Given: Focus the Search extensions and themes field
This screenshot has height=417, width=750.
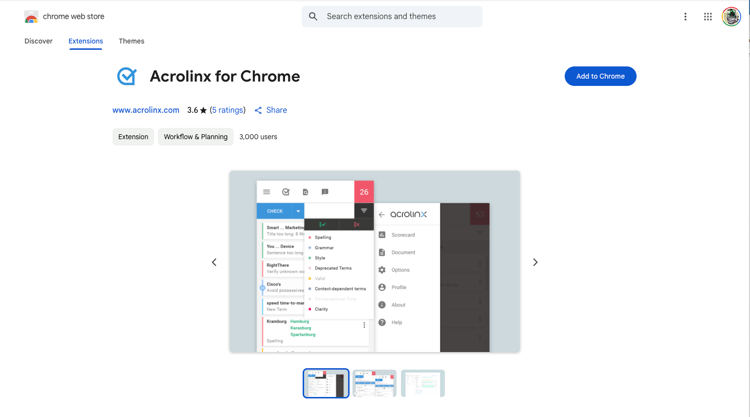Looking at the screenshot, I should tap(392, 16).
